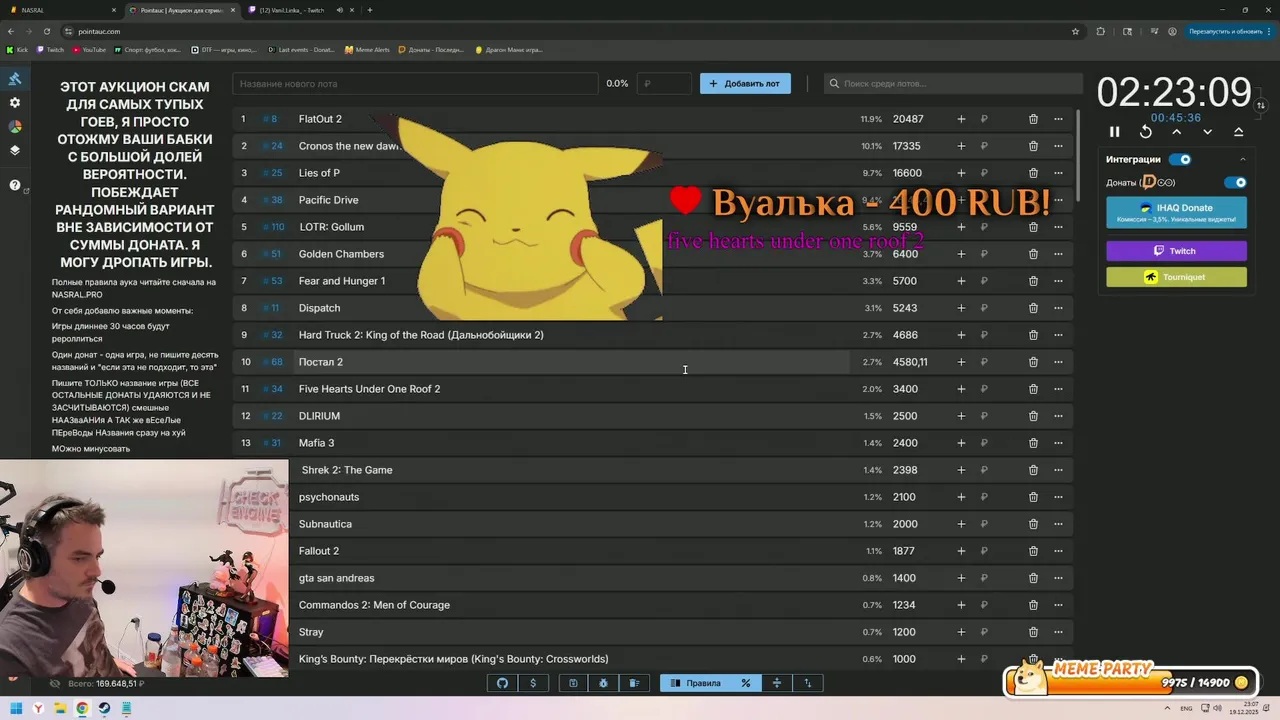The height and width of the screenshot is (720, 1280).
Task: Open the layers icon in left sidebar
Action: (x=15, y=151)
